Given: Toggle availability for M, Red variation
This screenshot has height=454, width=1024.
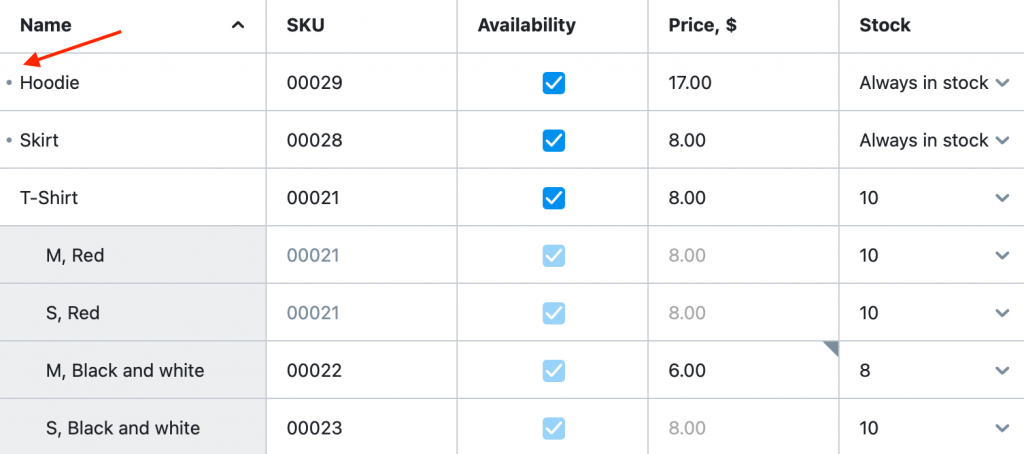Looking at the screenshot, I should click(x=553, y=255).
